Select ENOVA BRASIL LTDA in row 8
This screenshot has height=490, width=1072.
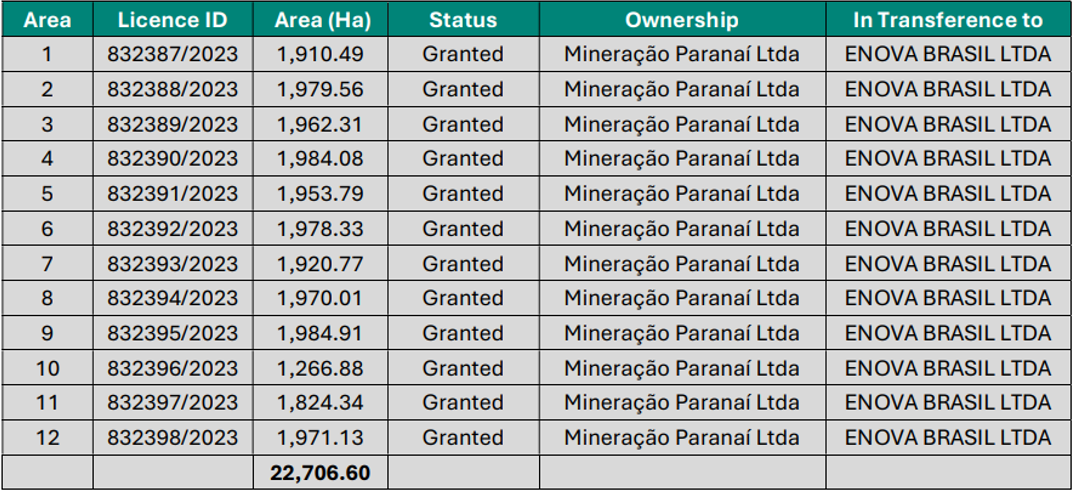(948, 298)
